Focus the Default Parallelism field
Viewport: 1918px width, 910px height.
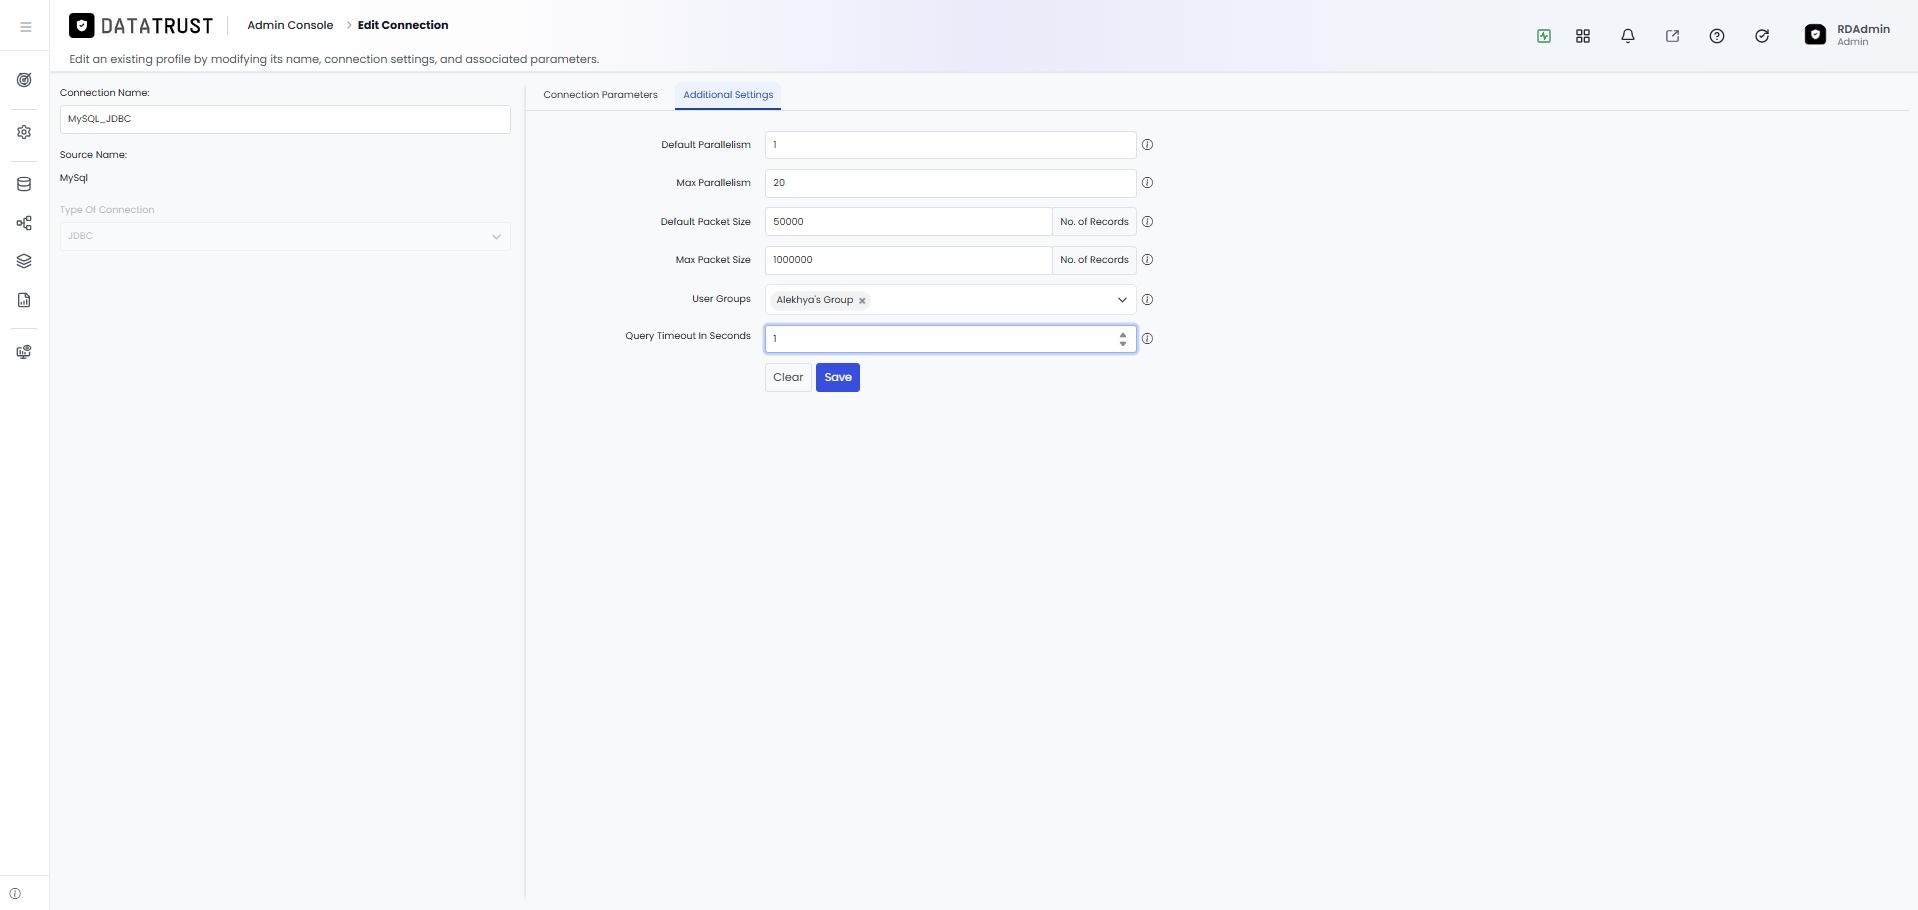pyautogui.click(x=950, y=145)
